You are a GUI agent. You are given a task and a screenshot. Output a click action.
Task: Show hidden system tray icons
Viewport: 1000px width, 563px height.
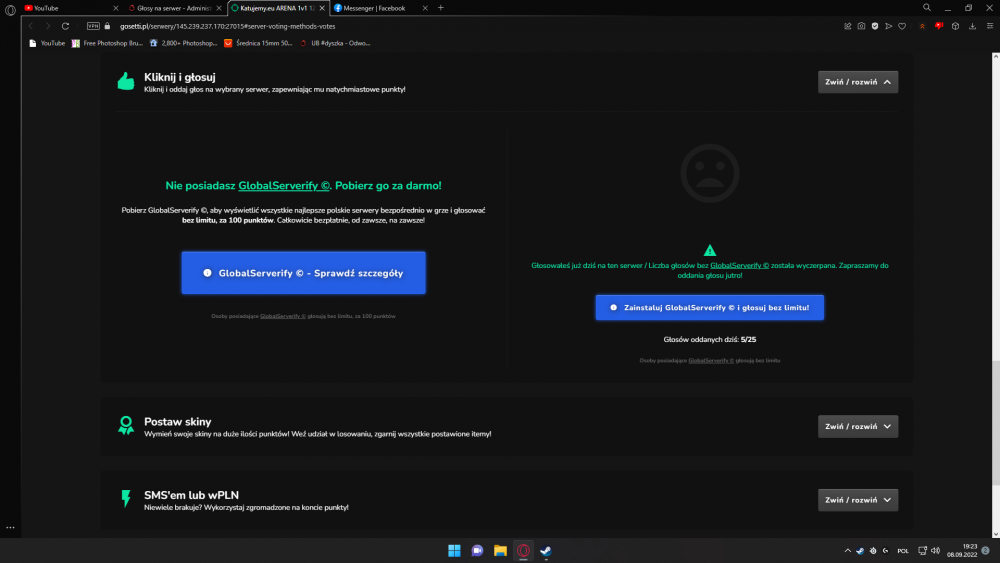tap(848, 551)
